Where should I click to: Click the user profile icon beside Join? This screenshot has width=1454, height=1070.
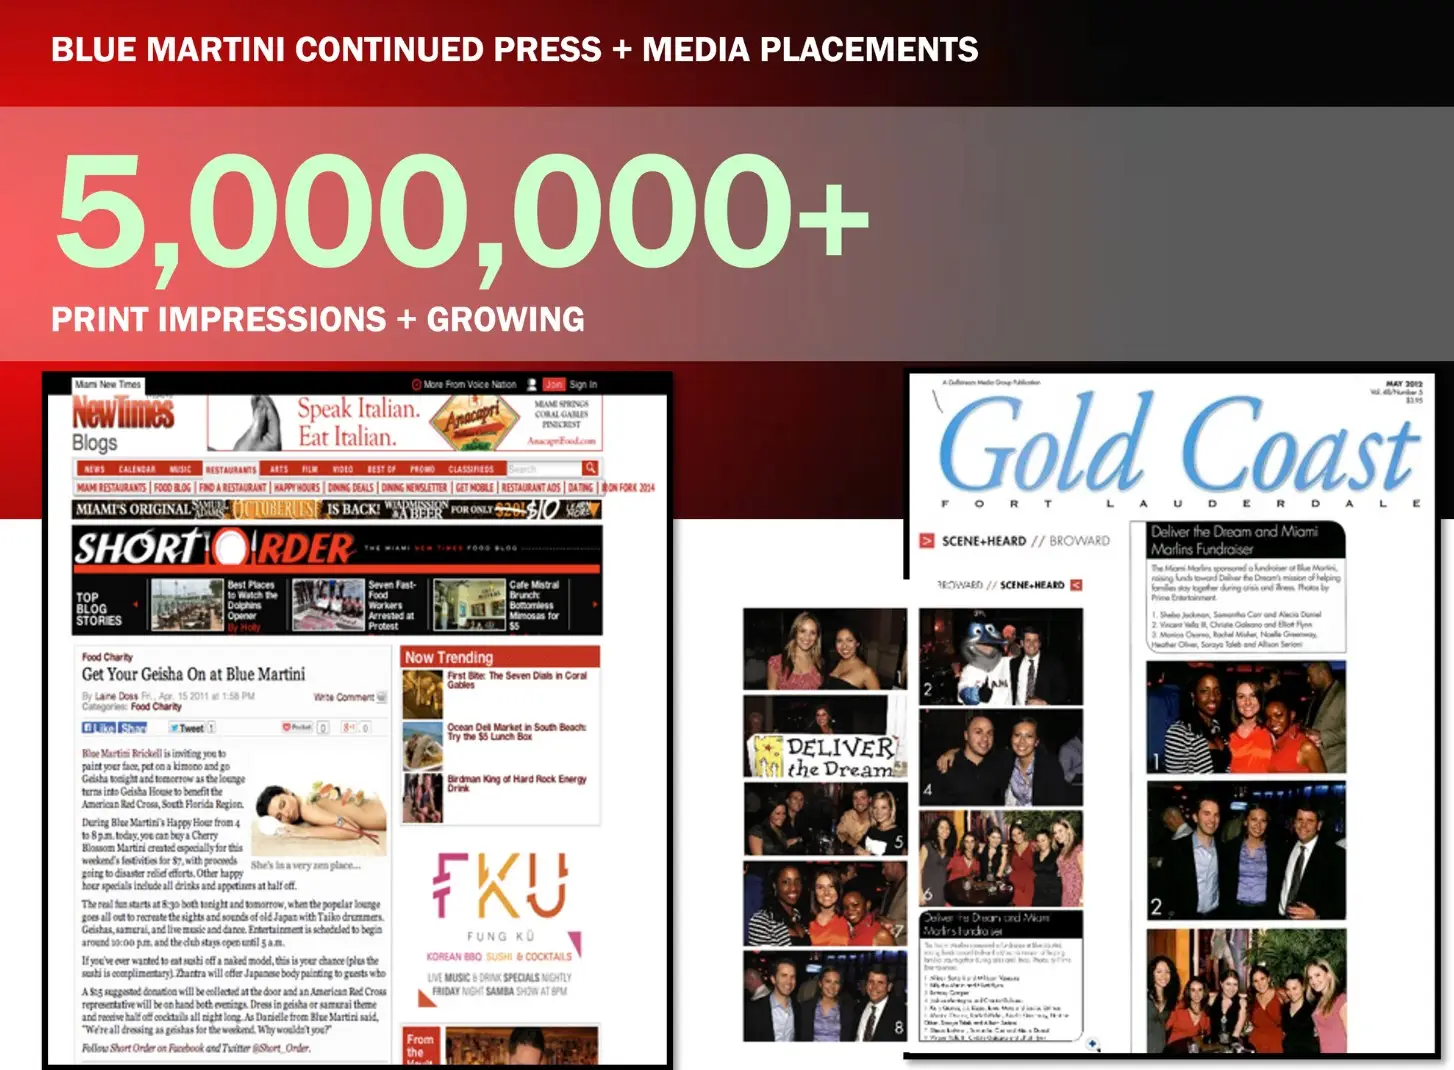532,384
